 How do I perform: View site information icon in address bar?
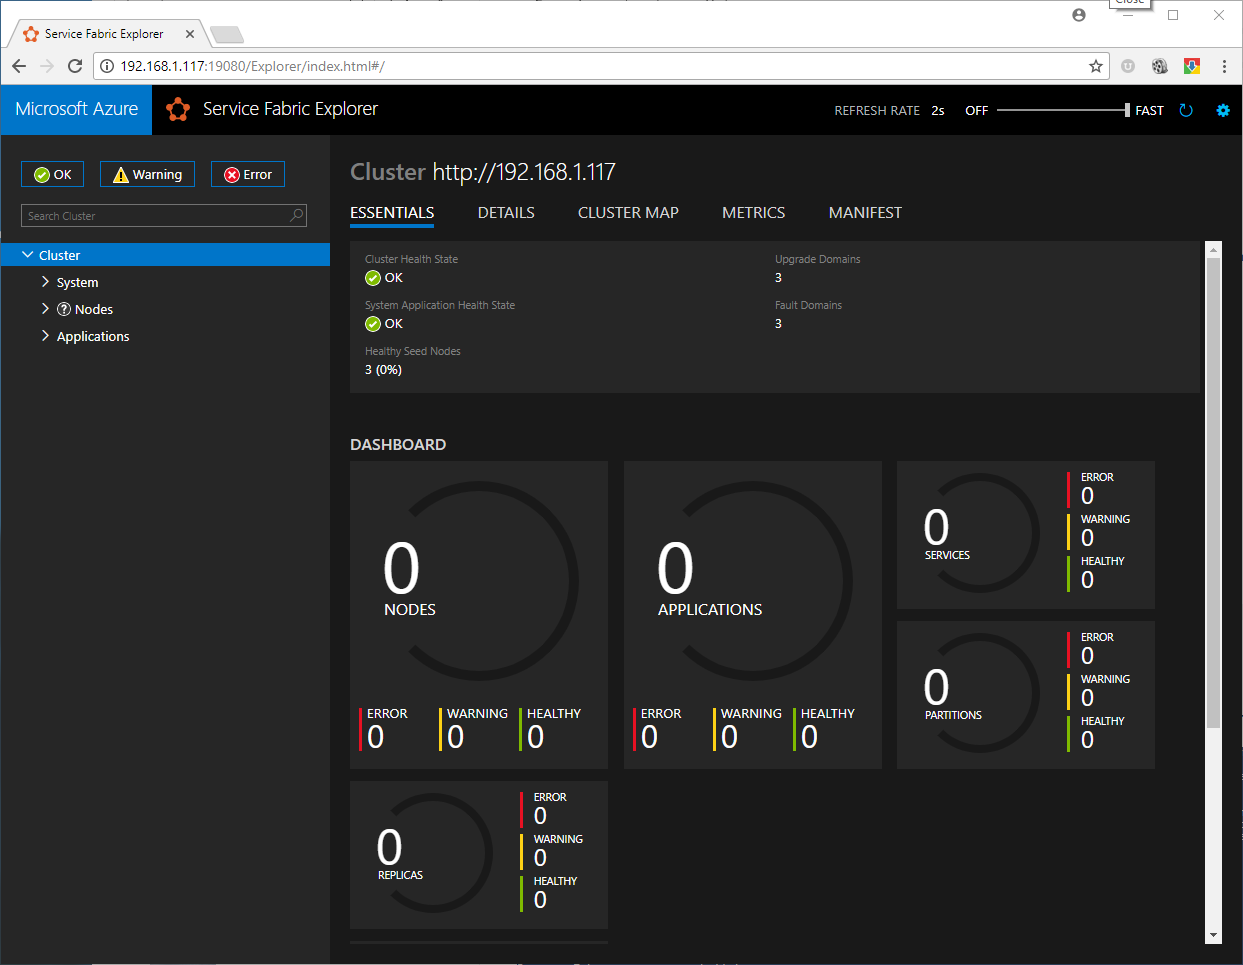pos(107,66)
